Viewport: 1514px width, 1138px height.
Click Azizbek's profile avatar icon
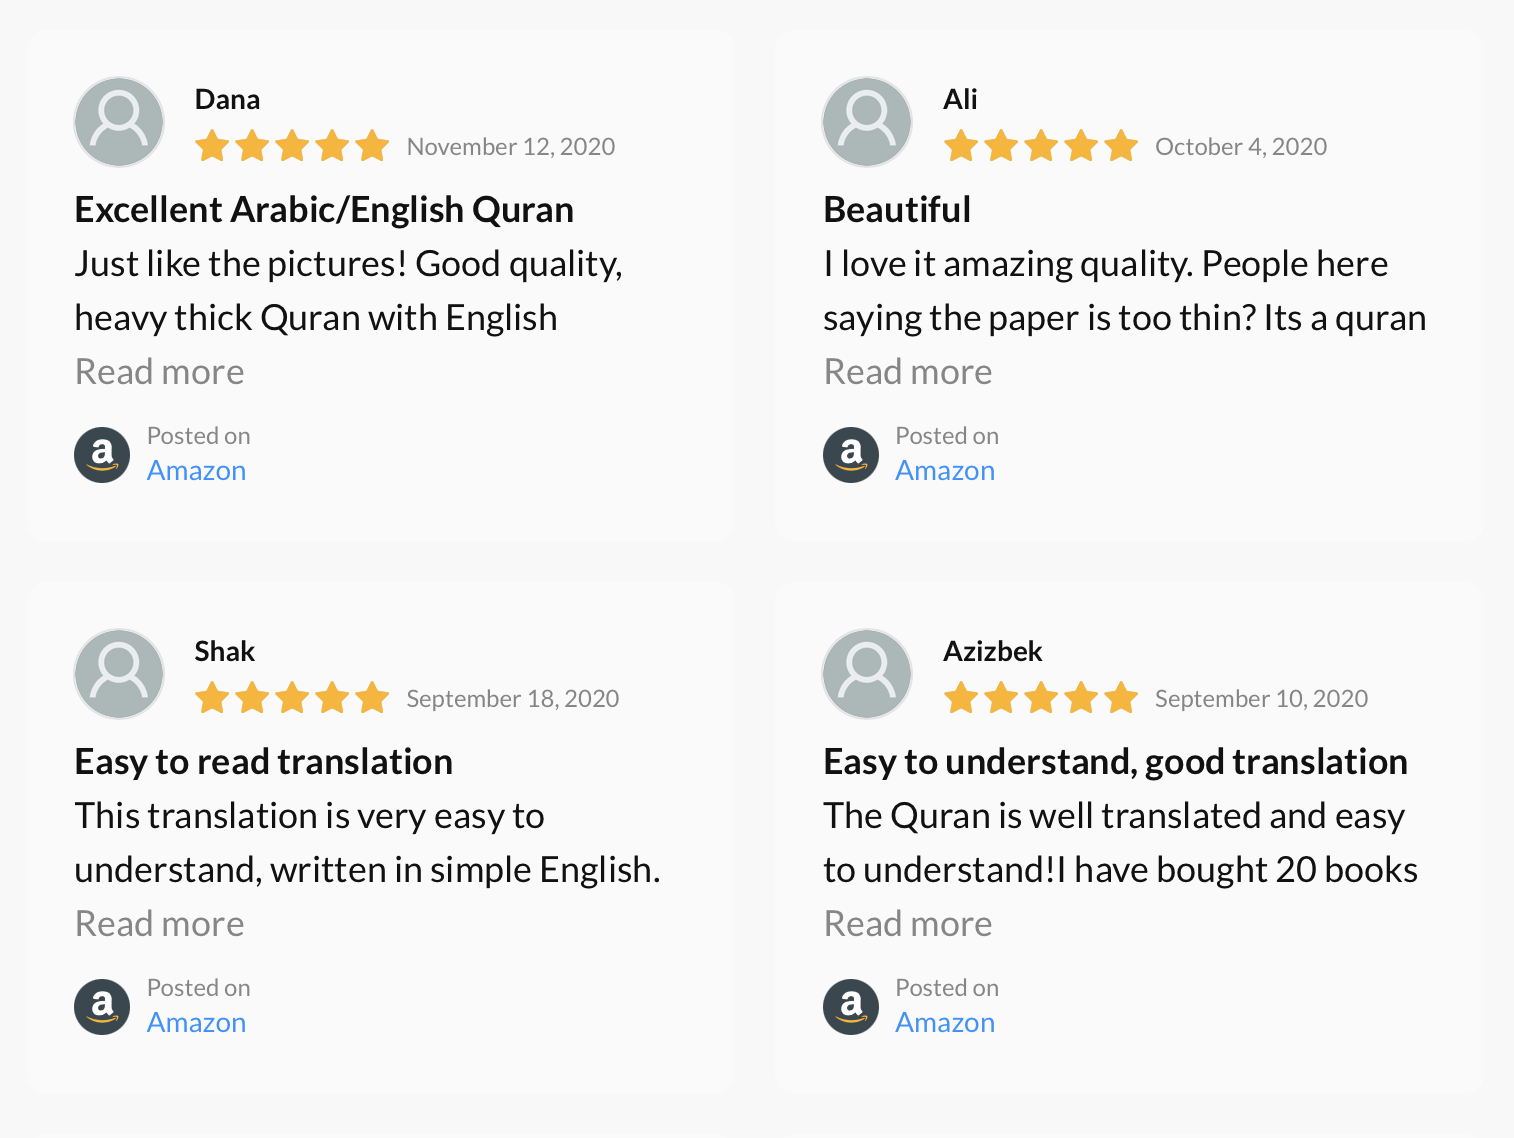click(x=867, y=674)
